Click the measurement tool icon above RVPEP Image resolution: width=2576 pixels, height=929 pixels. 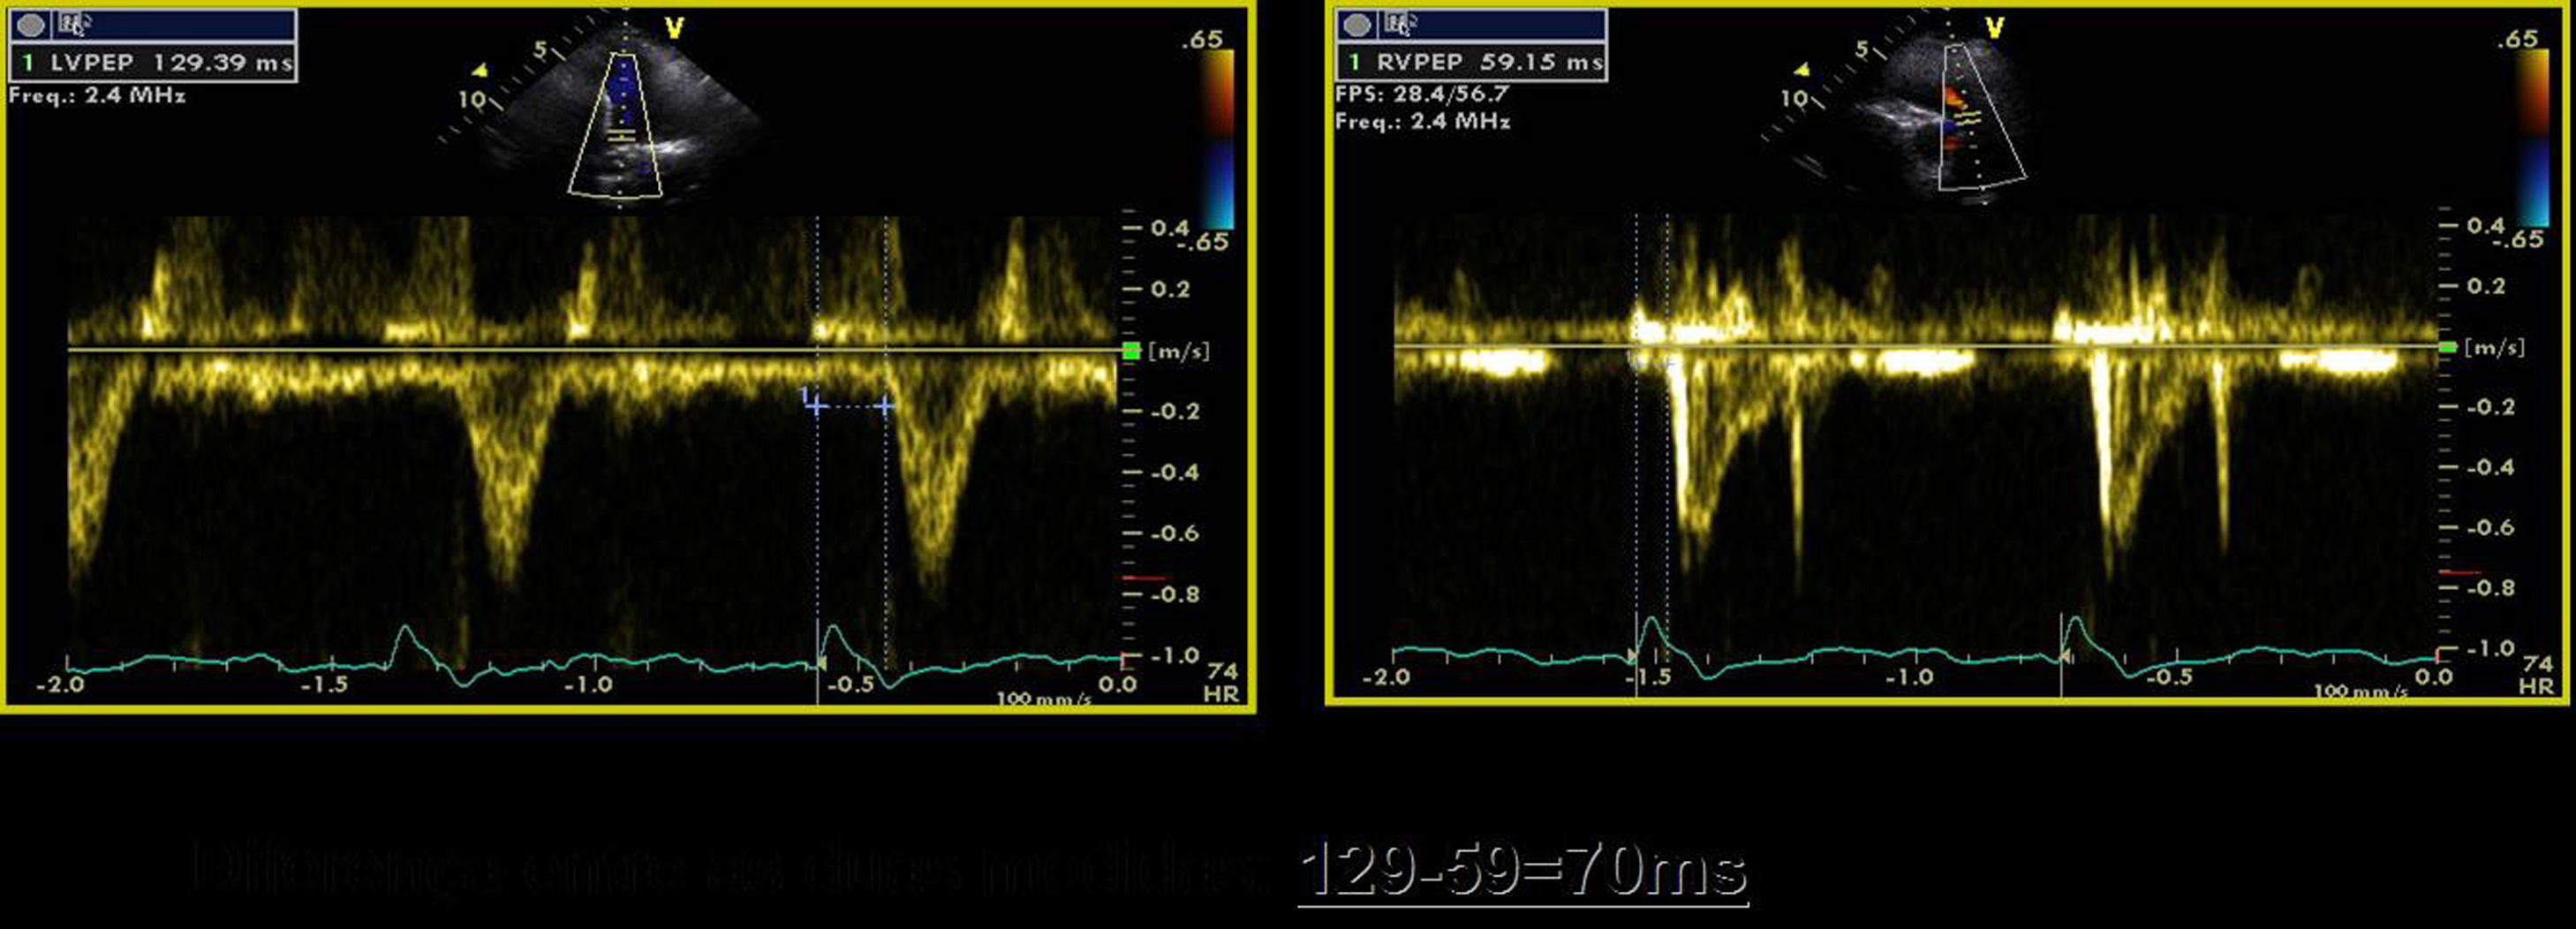(x=1400, y=24)
